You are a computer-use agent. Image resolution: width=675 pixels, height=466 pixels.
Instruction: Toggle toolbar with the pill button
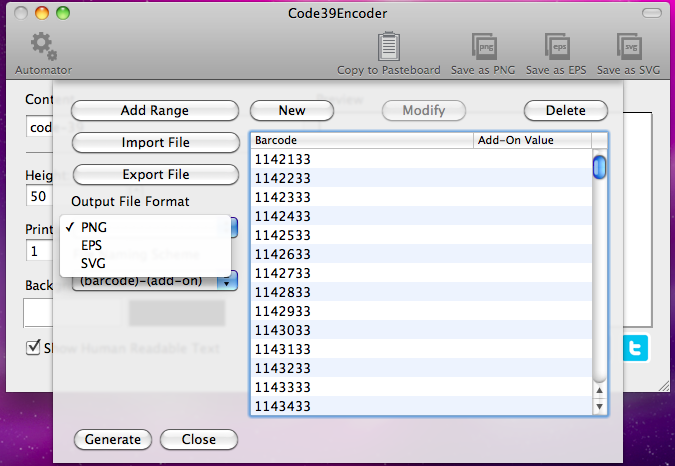(x=652, y=13)
